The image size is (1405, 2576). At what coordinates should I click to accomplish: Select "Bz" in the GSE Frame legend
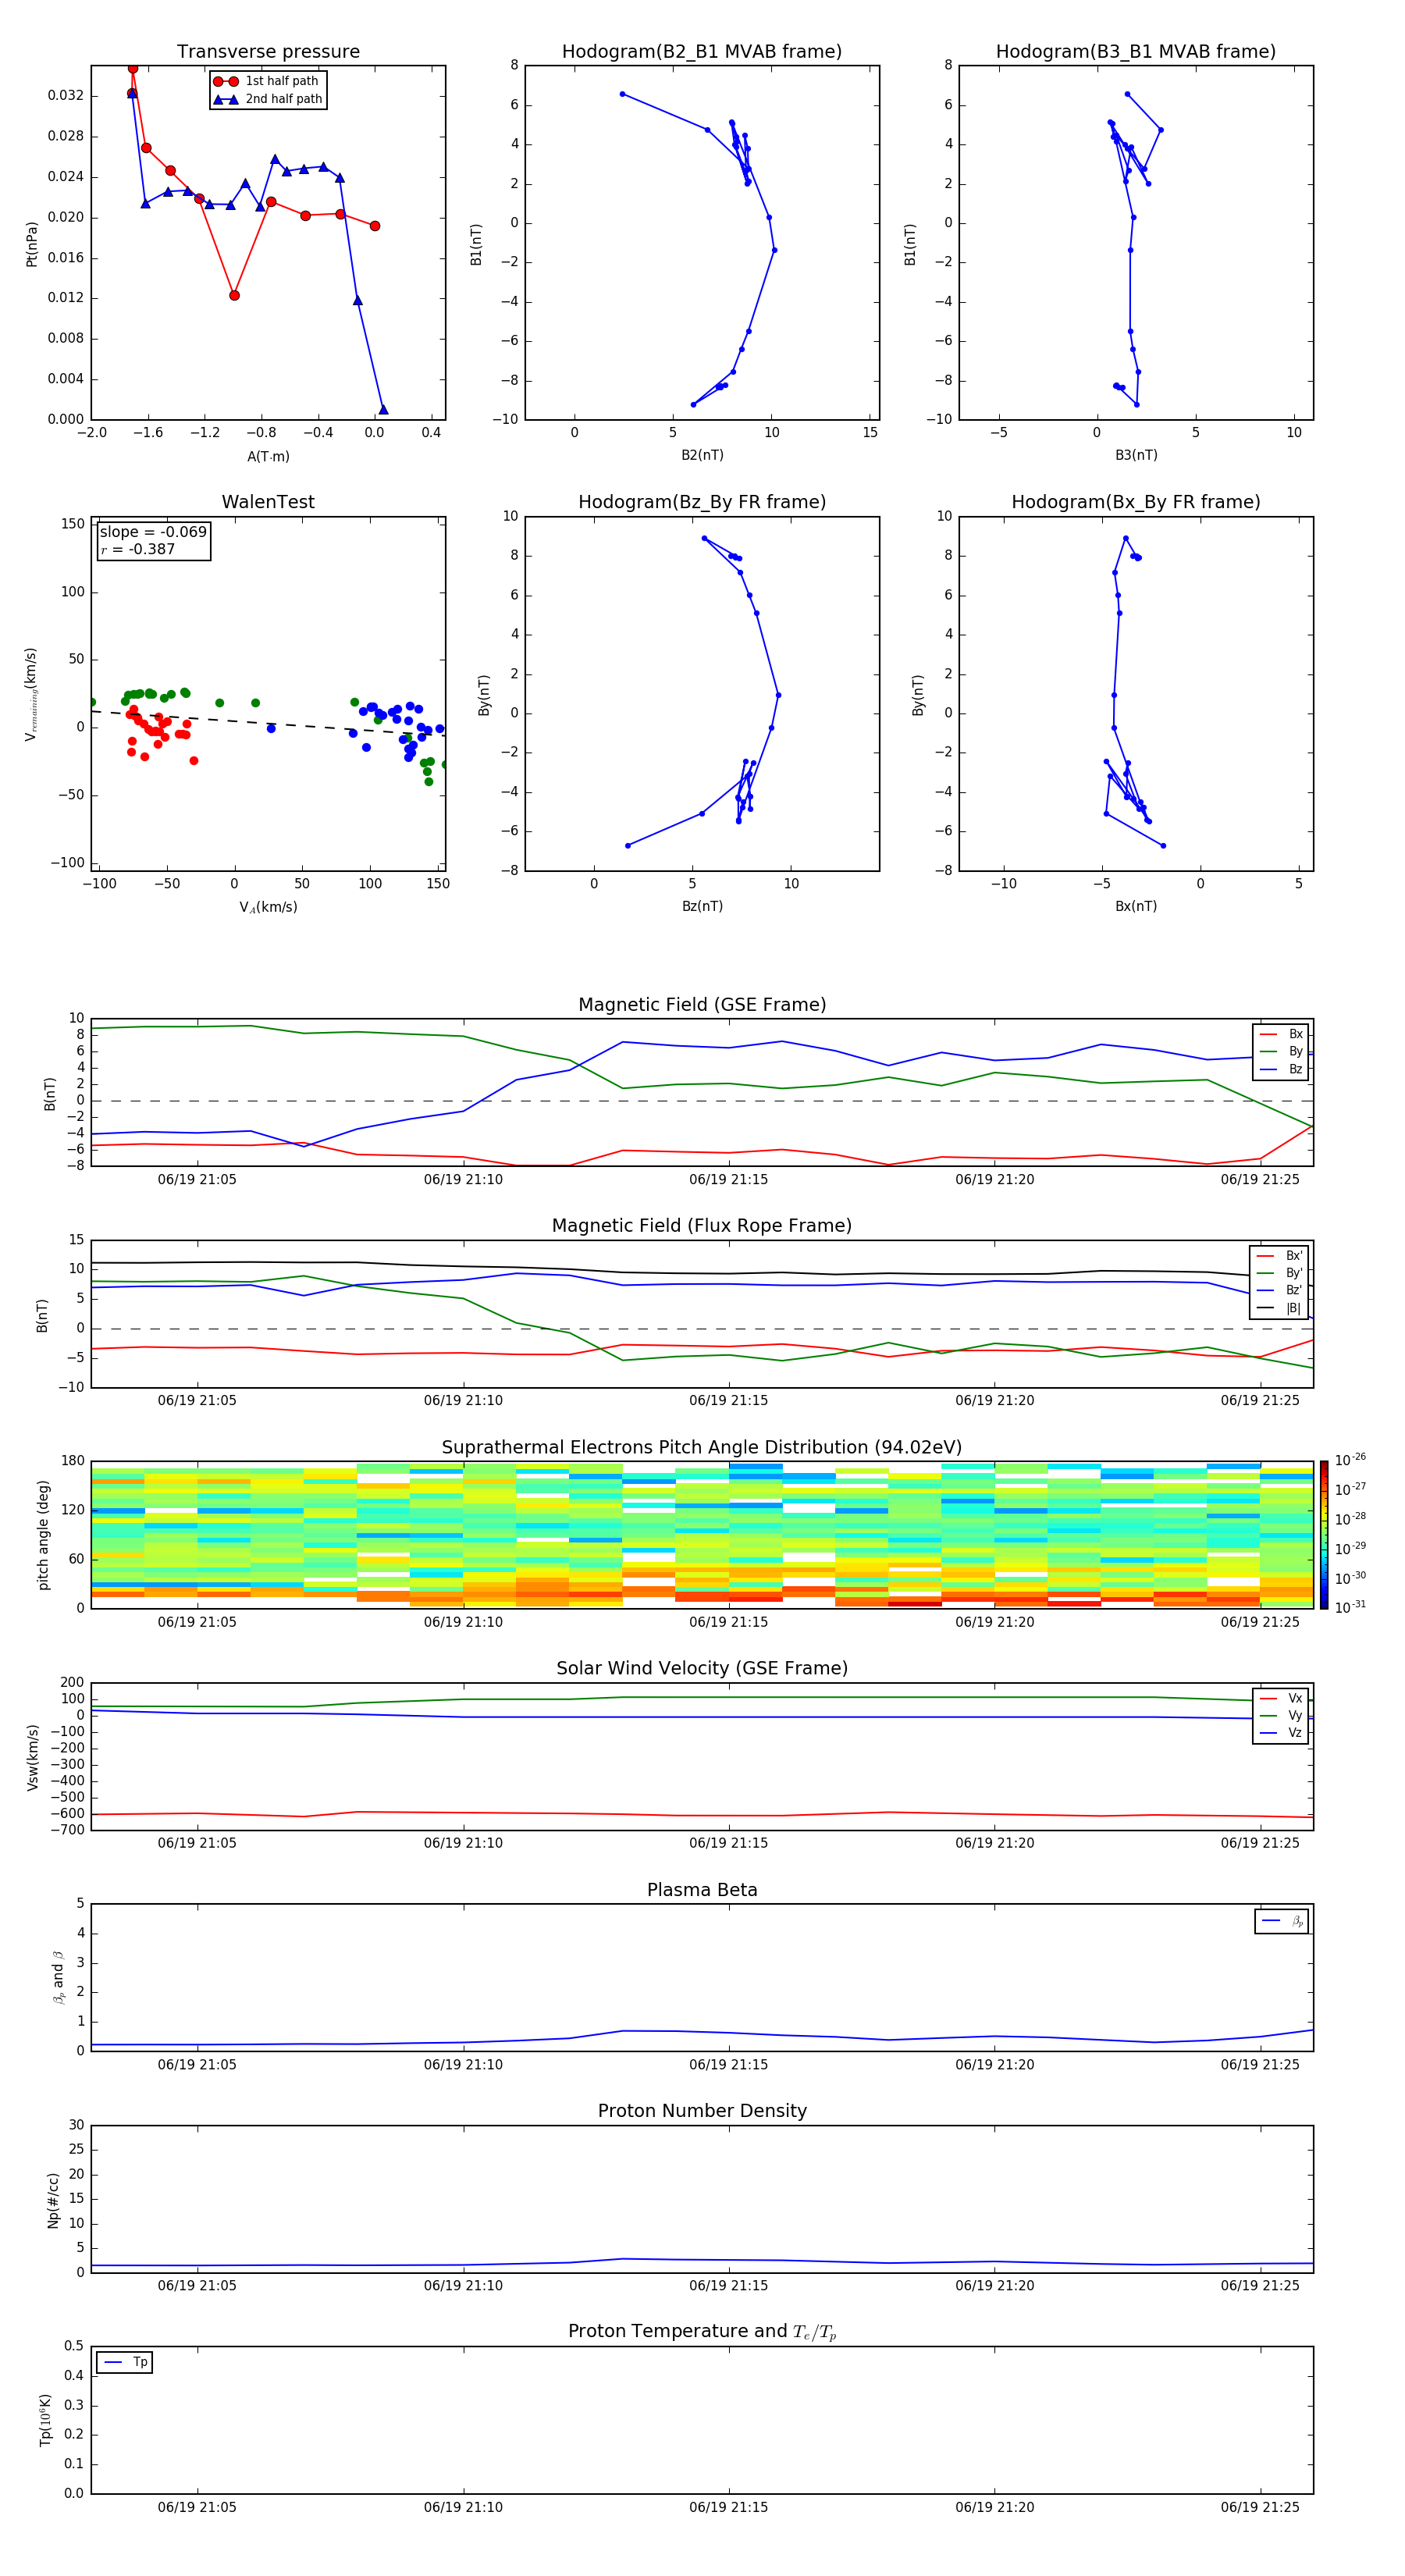[1281, 1069]
